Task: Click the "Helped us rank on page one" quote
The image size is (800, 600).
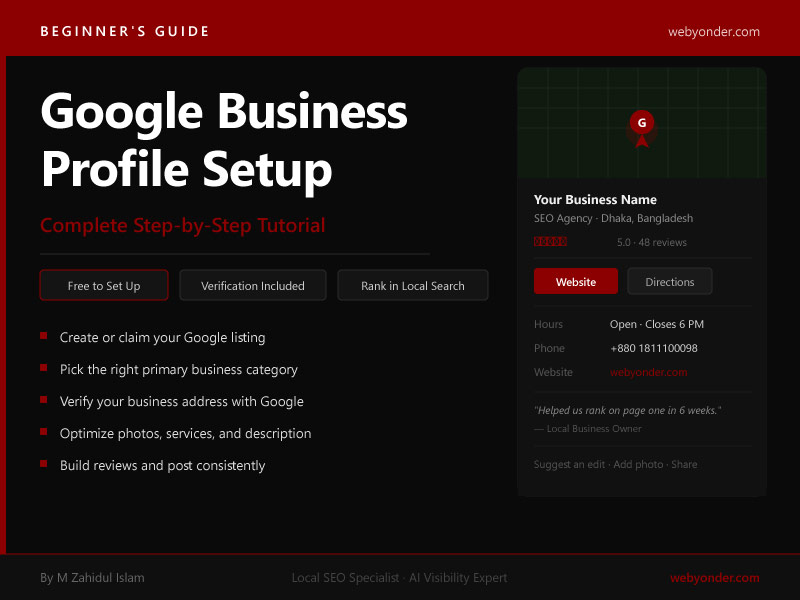Action: 628,410
